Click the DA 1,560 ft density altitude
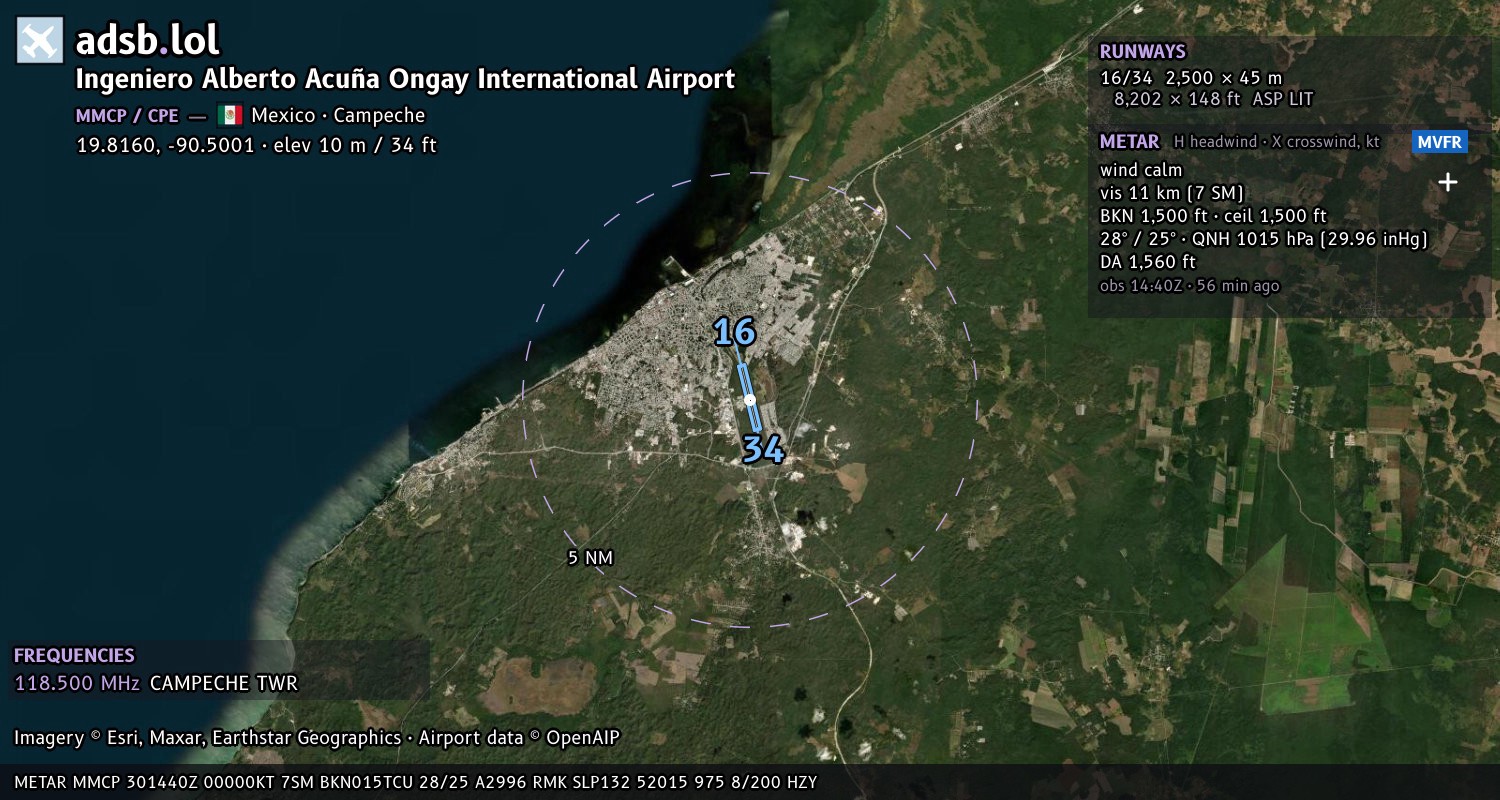The width and height of the screenshot is (1500, 800). [1147, 262]
